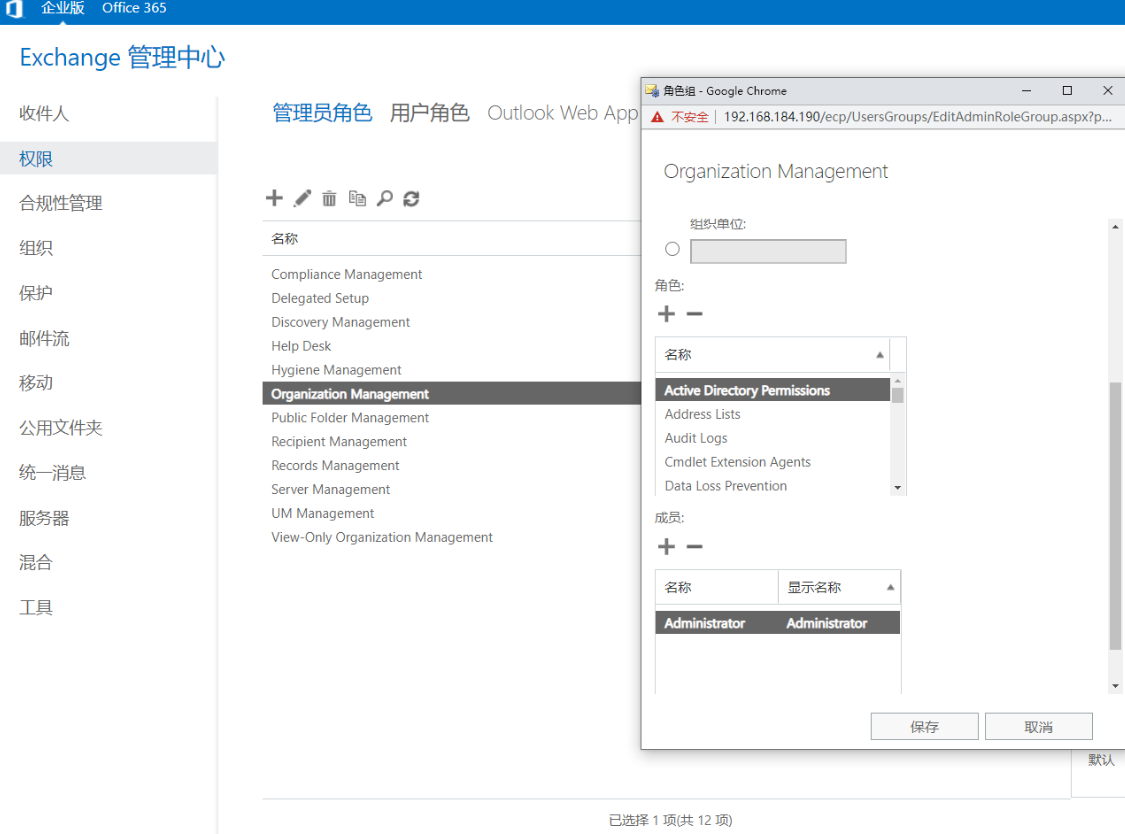Sort members by 显示名称 column header
The image size is (1125, 834).
pos(839,588)
